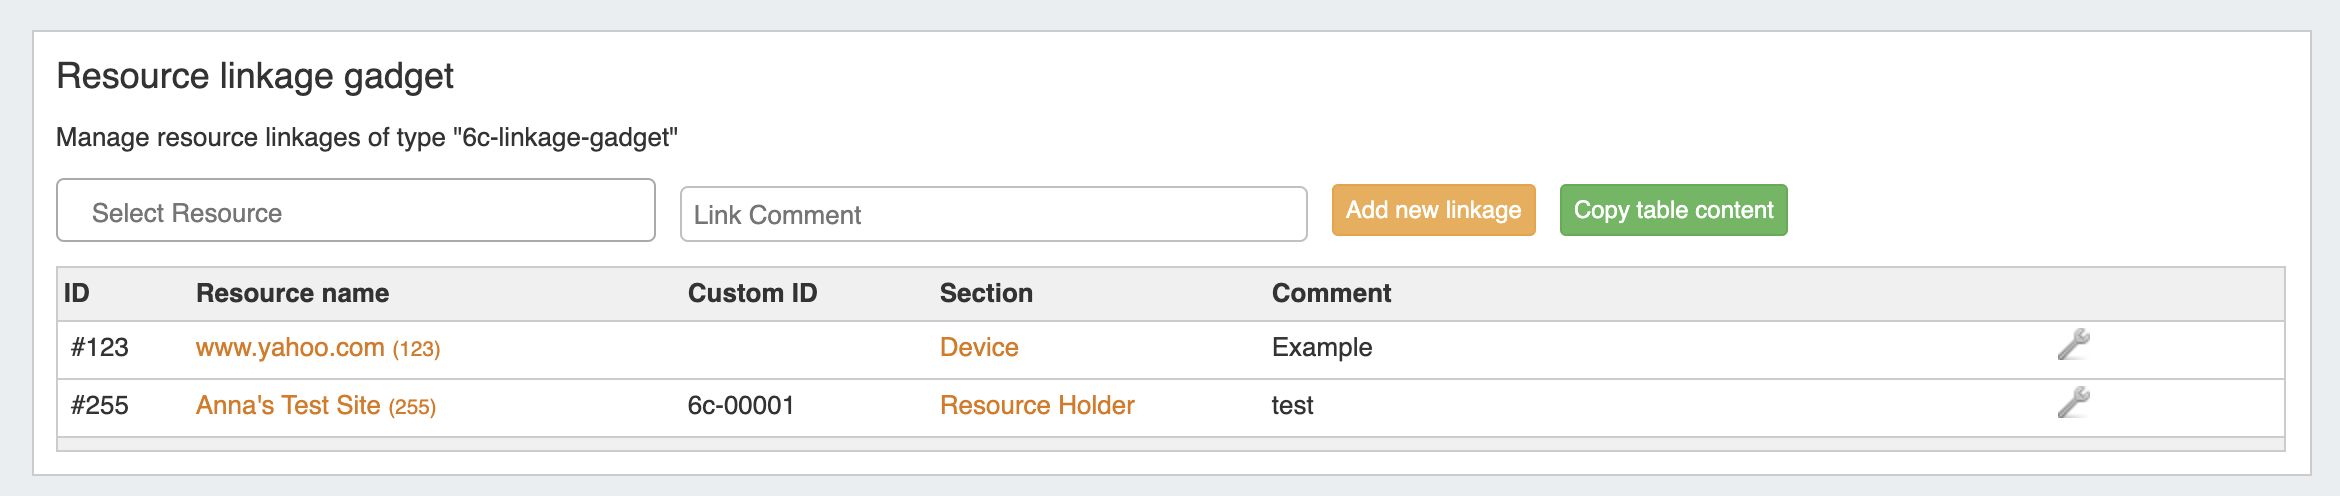
Task: Open the Anna's Test Site resource link
Action: click(288, 406)
